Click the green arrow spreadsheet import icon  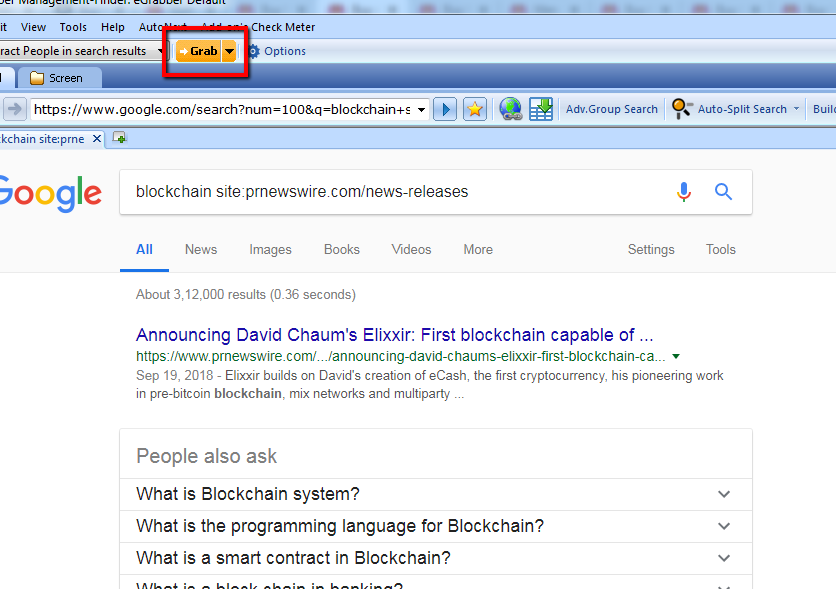(x=541, y=109)
